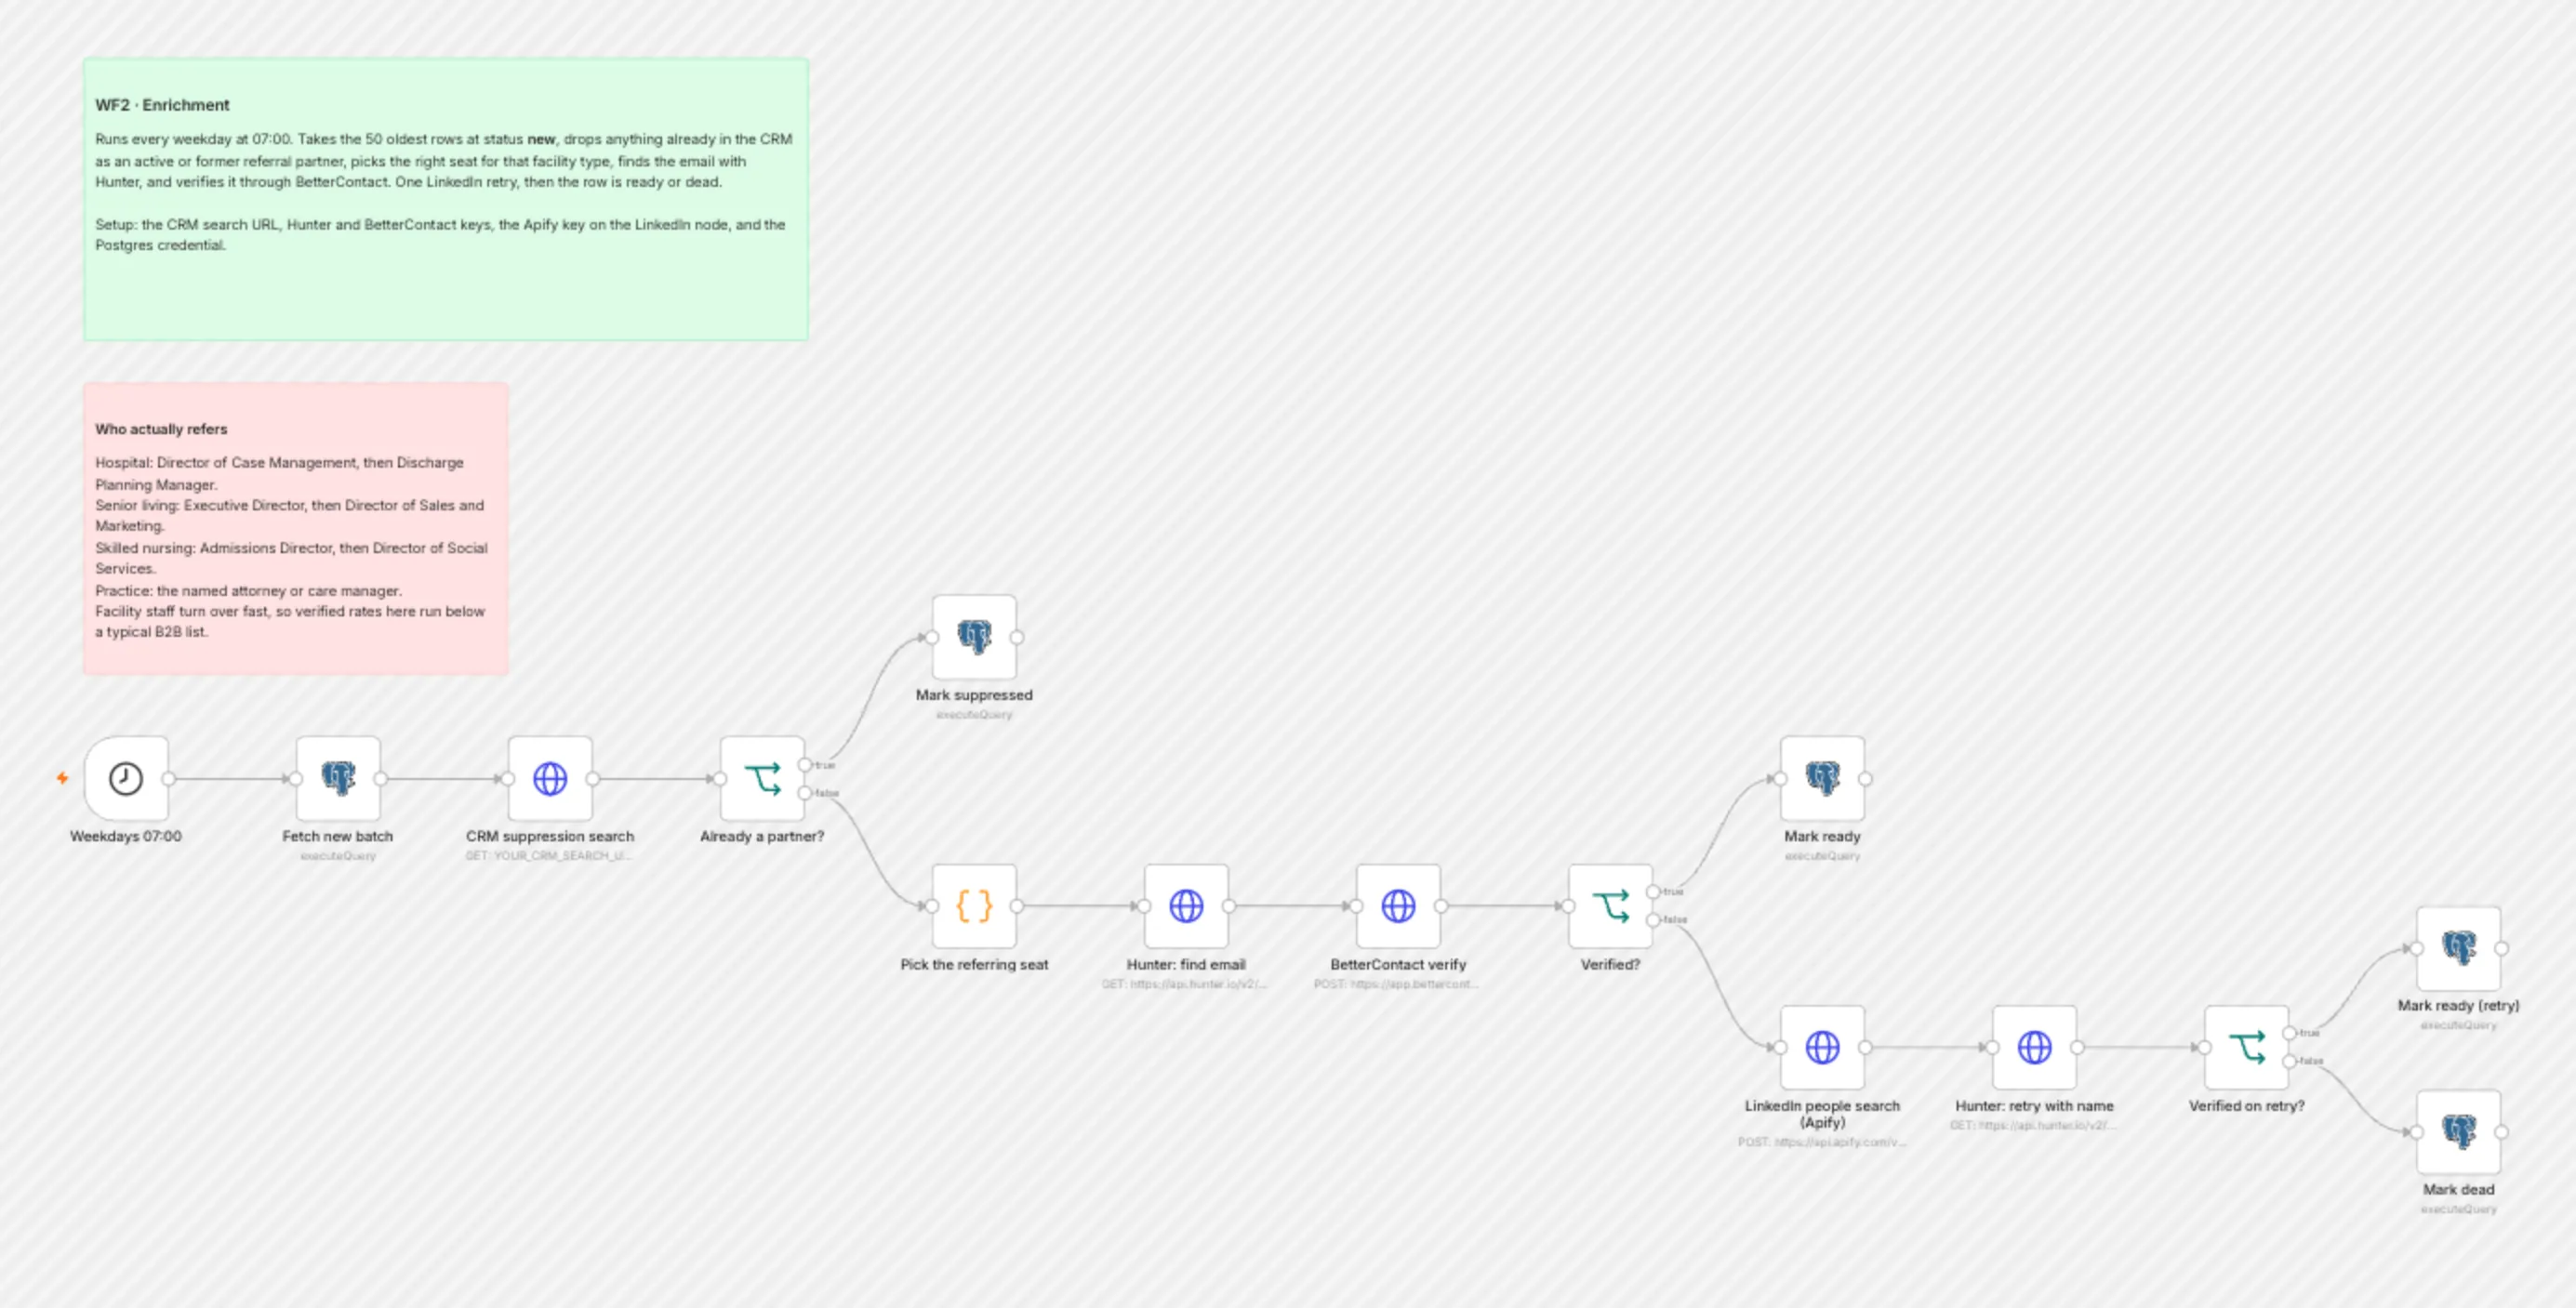Open the CRM suppression search HTTP node
Viewport: 2576px width, 1308px height.
pyautogui.click(x=550, y=778)
